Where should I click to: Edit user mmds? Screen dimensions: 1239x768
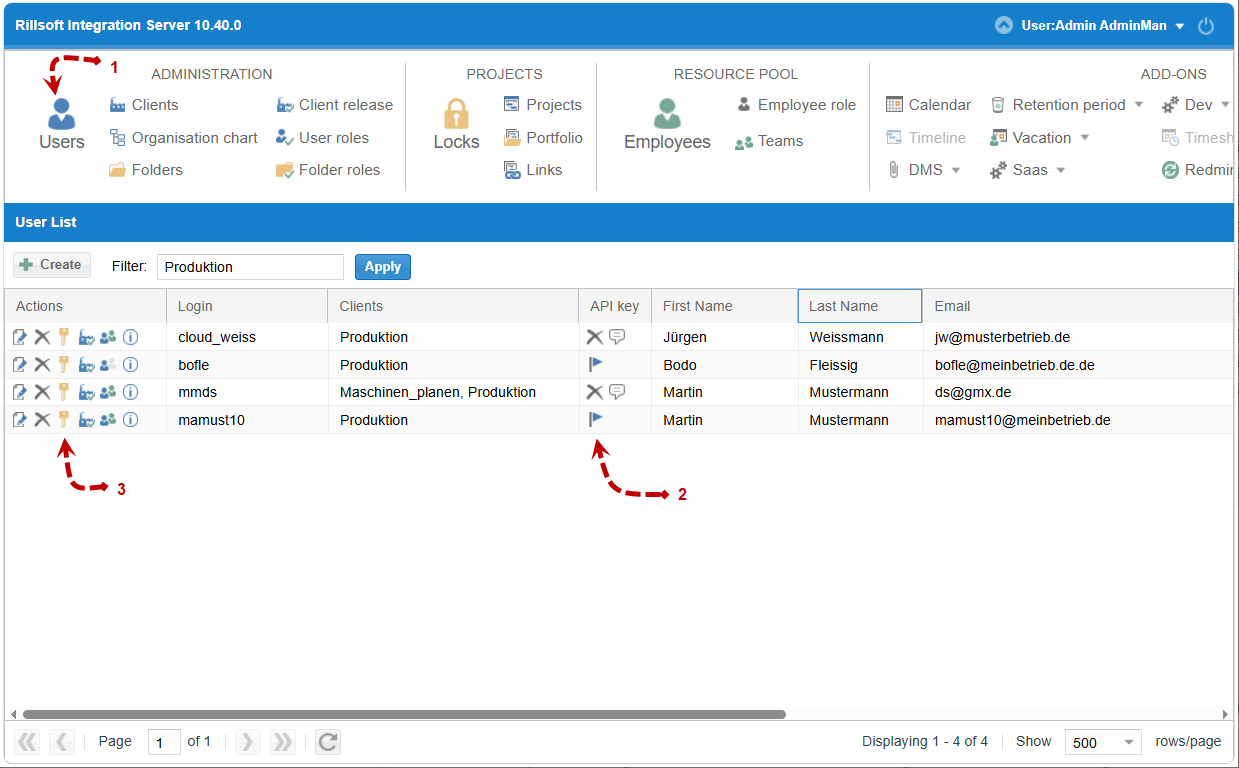point(20,392)
